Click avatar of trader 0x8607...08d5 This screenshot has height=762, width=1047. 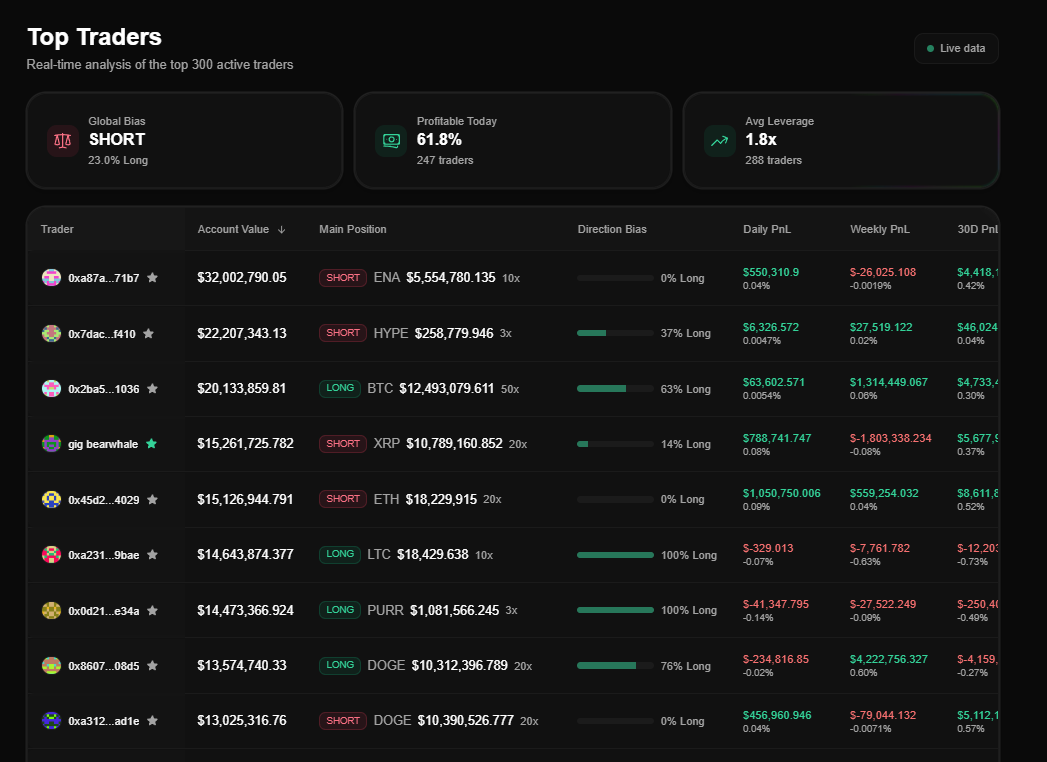(51, 665)
